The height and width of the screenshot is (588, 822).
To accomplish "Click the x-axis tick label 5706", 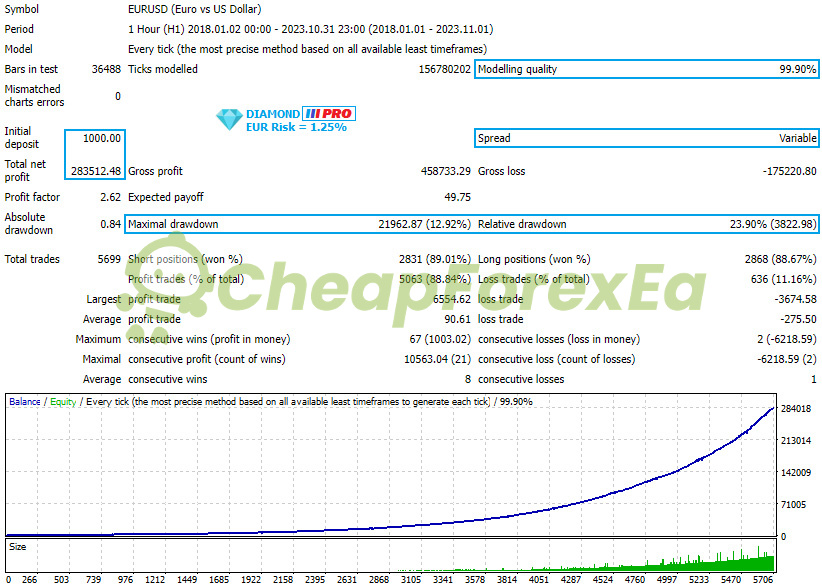I will pos(763,580).
